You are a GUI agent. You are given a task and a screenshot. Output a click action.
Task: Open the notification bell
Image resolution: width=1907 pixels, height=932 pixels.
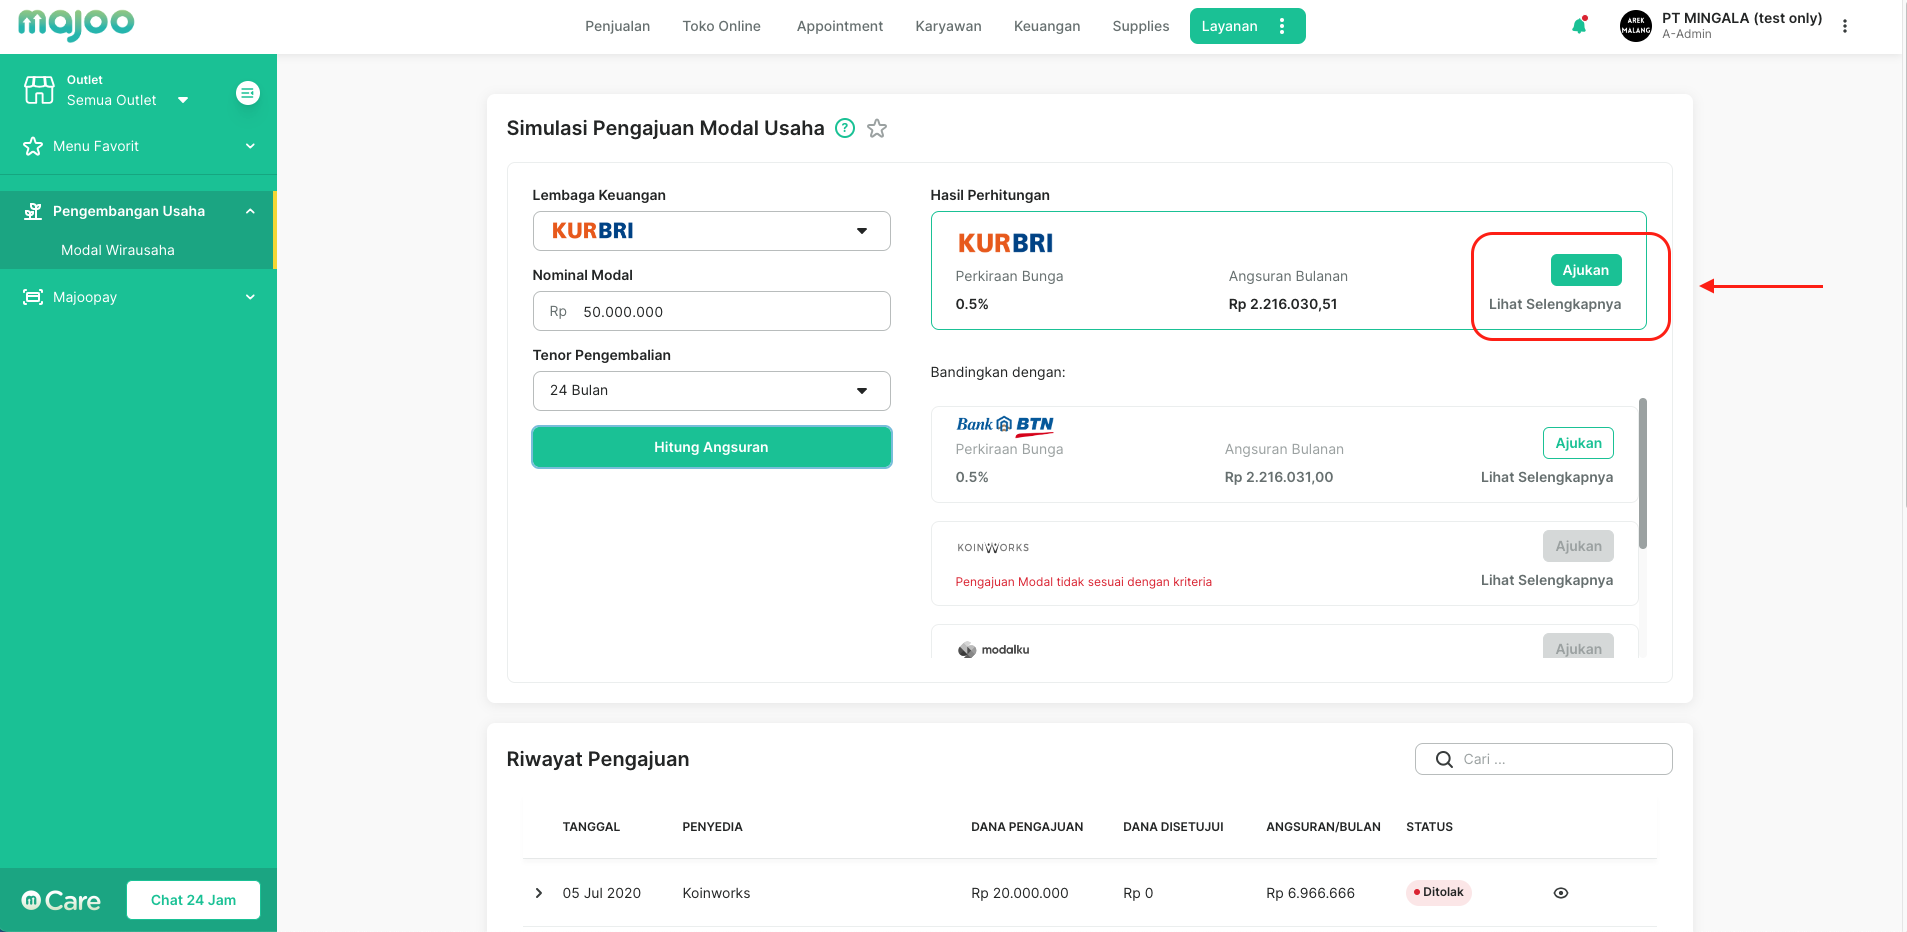point(1579,26)
